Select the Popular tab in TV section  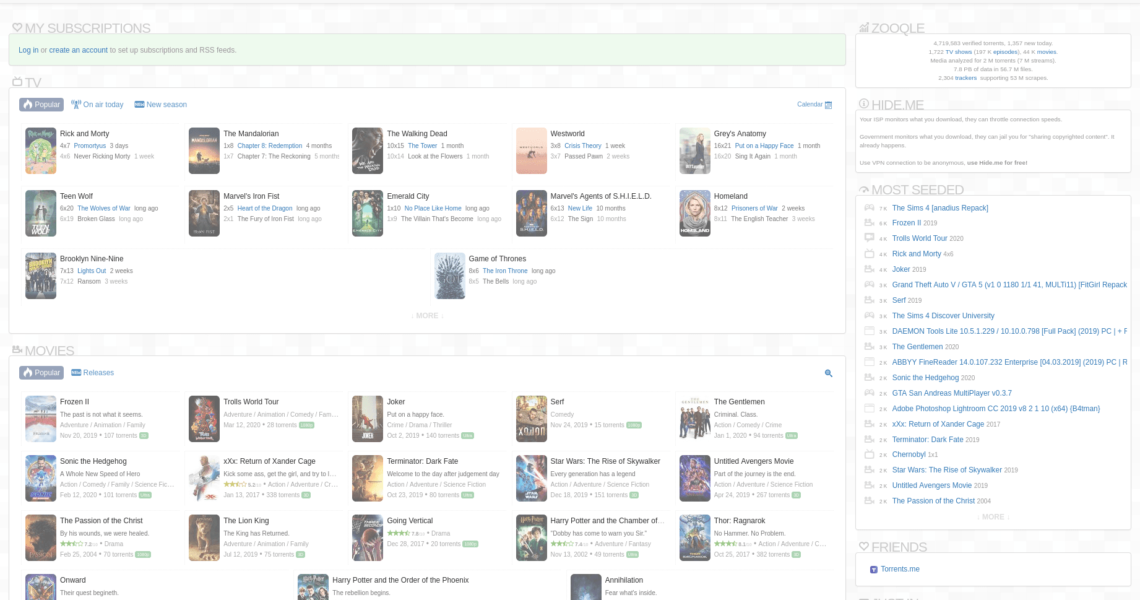coord(41,104)
